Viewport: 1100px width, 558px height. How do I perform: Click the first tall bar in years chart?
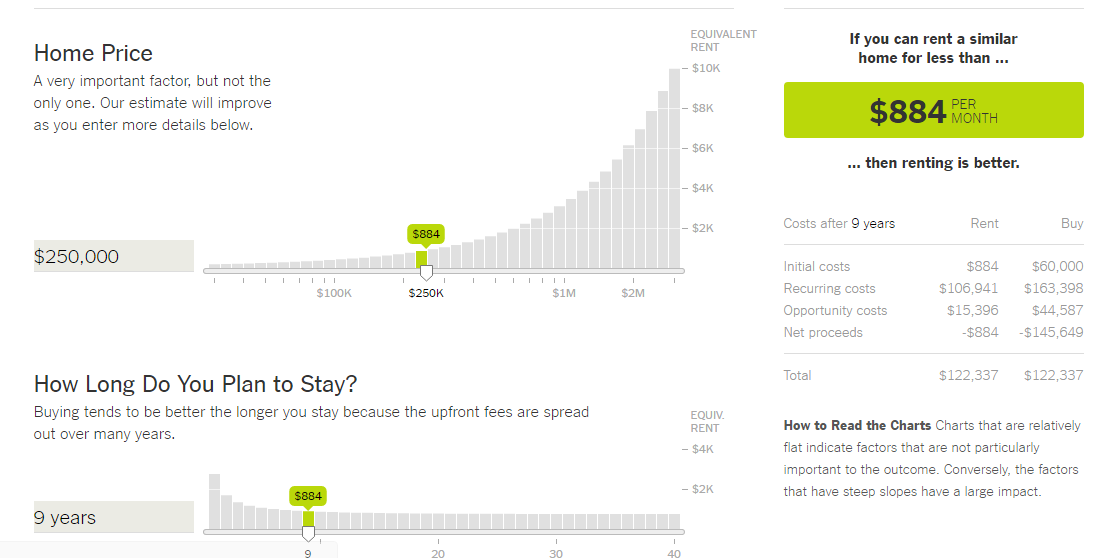click(x=215, y=502)
